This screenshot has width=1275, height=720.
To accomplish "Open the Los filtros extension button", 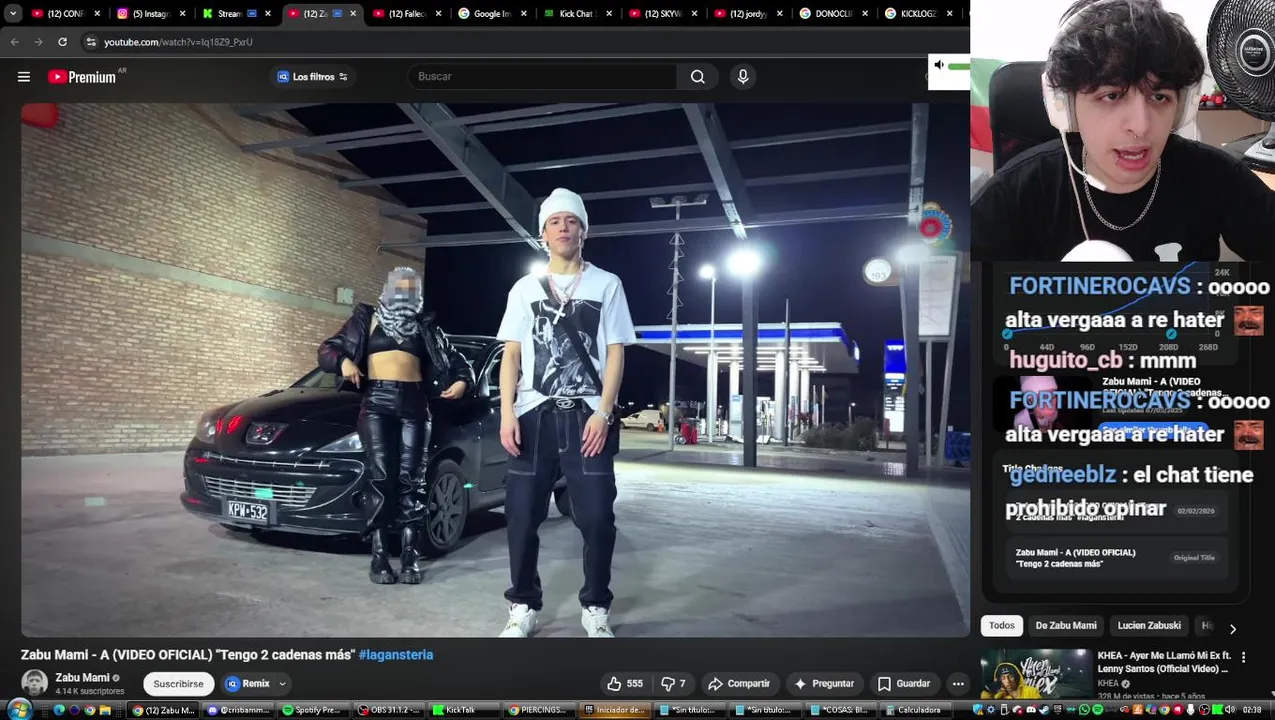I will point(313,77).
